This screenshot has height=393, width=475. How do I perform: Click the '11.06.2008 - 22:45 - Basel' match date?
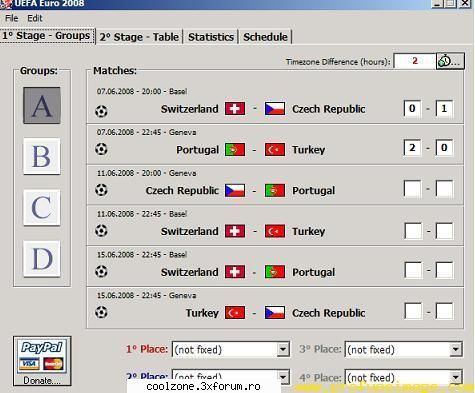[x=142, y=214]
